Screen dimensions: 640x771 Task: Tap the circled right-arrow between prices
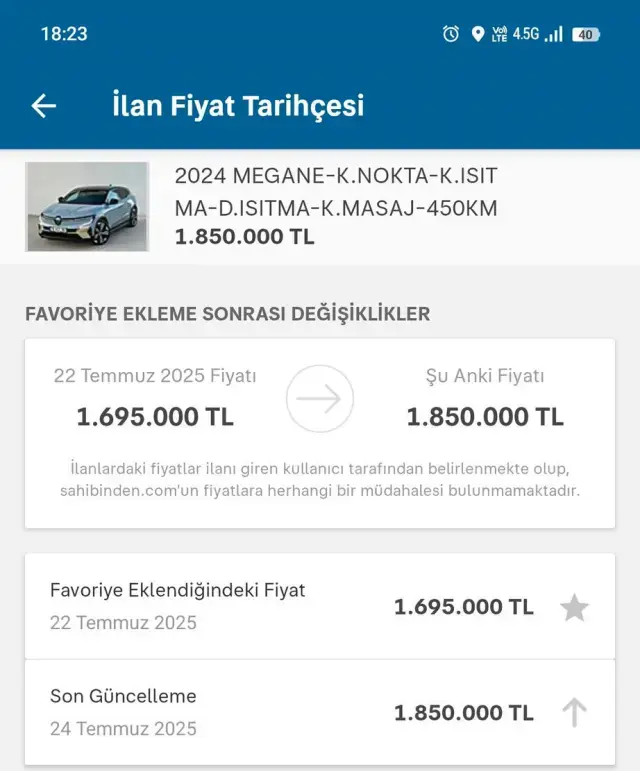[x=320, y=398]
